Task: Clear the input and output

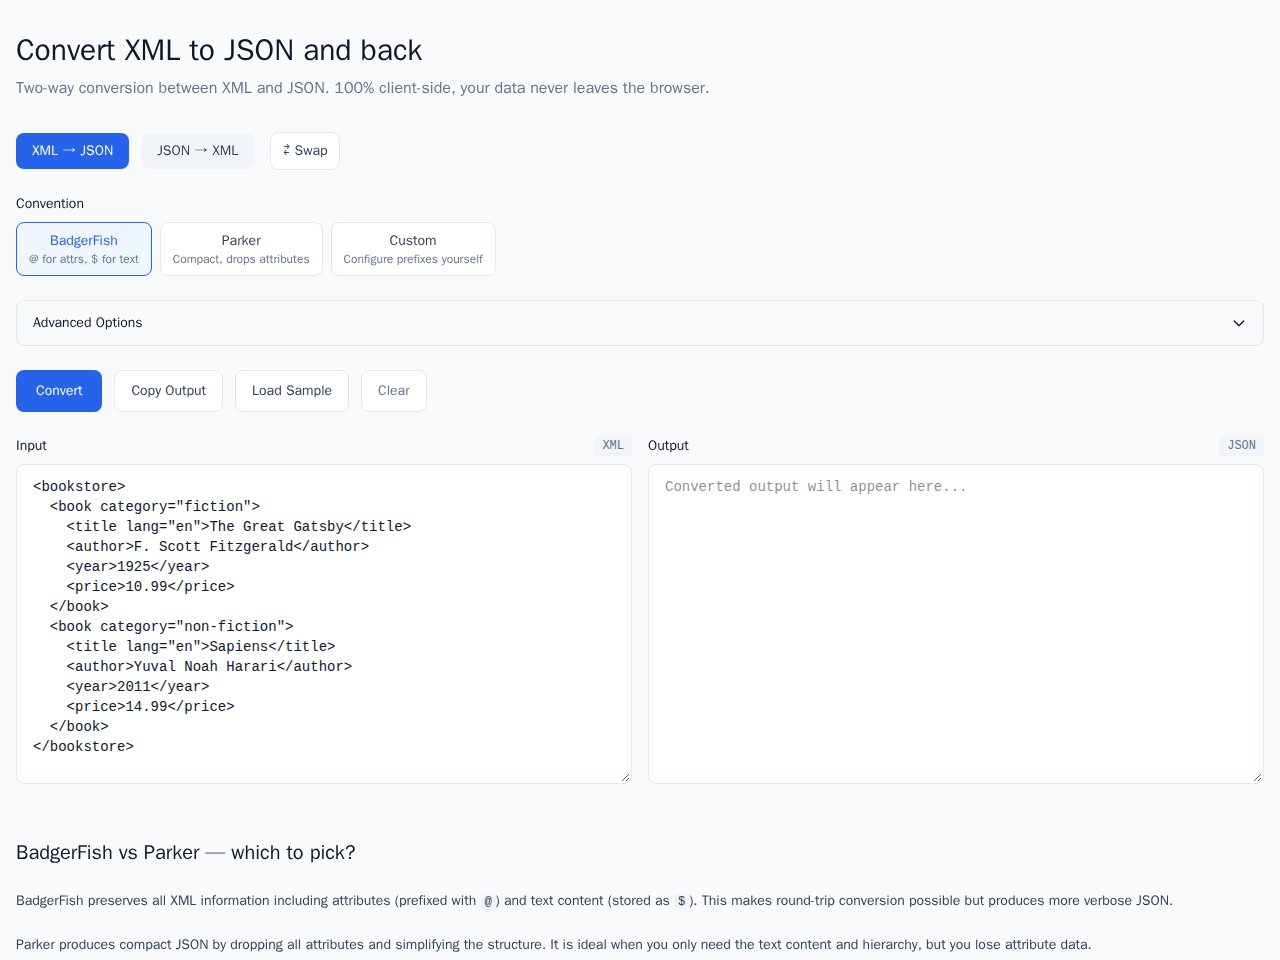Action: [x=394, y=391]
